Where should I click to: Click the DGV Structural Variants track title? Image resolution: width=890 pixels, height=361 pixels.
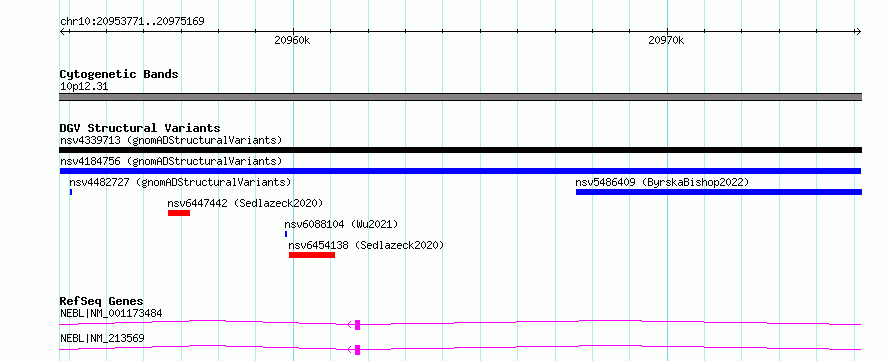click(140, 128)
